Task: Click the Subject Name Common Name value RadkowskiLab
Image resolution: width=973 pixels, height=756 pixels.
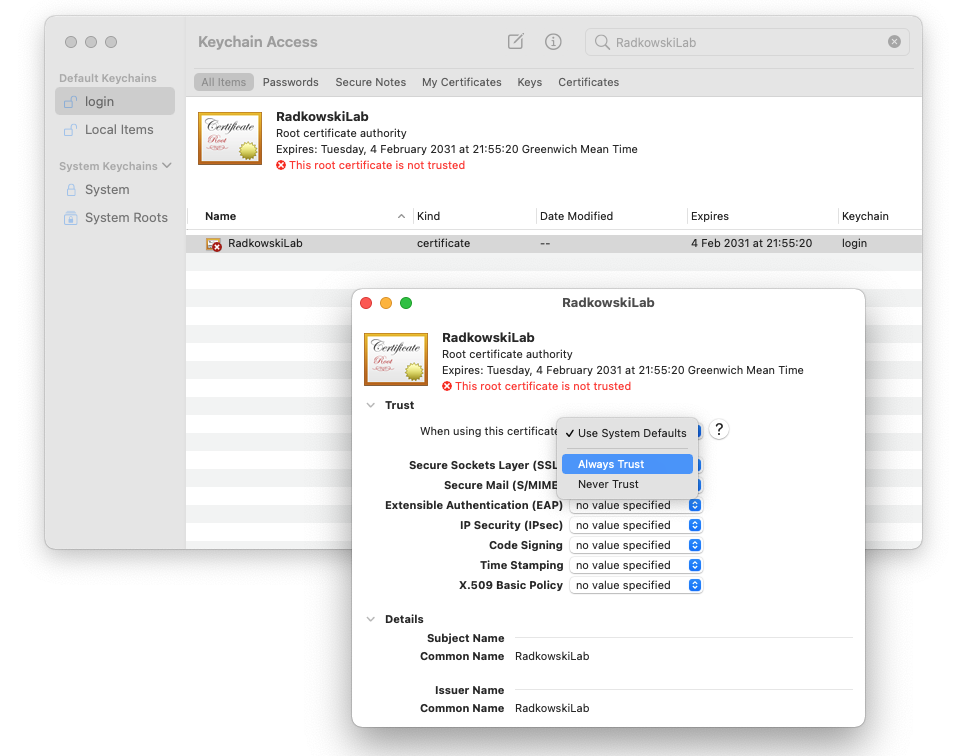Action: point(552,656)
